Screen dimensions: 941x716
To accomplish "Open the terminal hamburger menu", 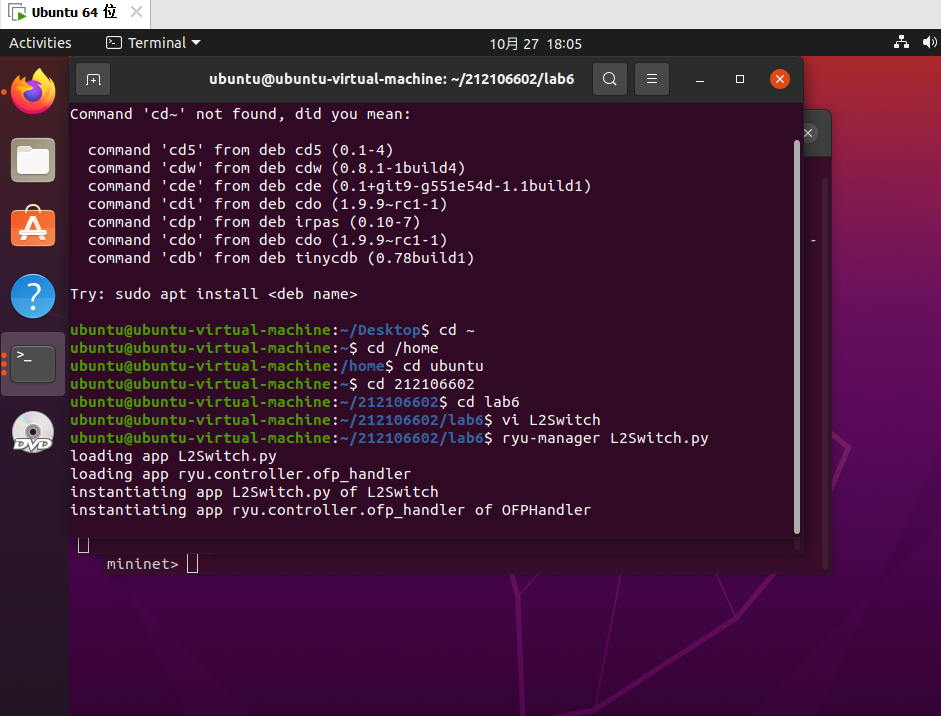I will (x=652, y=79).
